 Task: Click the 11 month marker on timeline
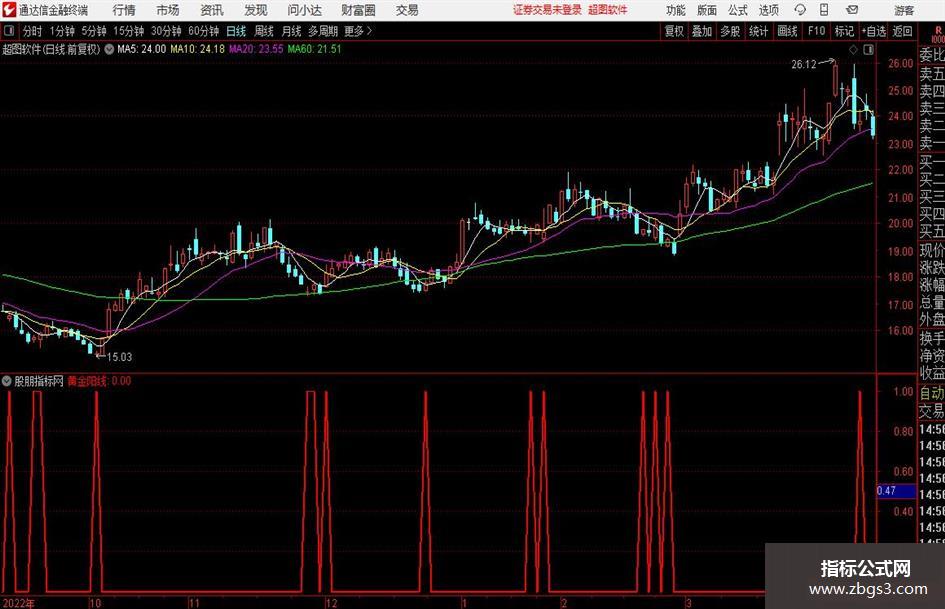(194, 603)
